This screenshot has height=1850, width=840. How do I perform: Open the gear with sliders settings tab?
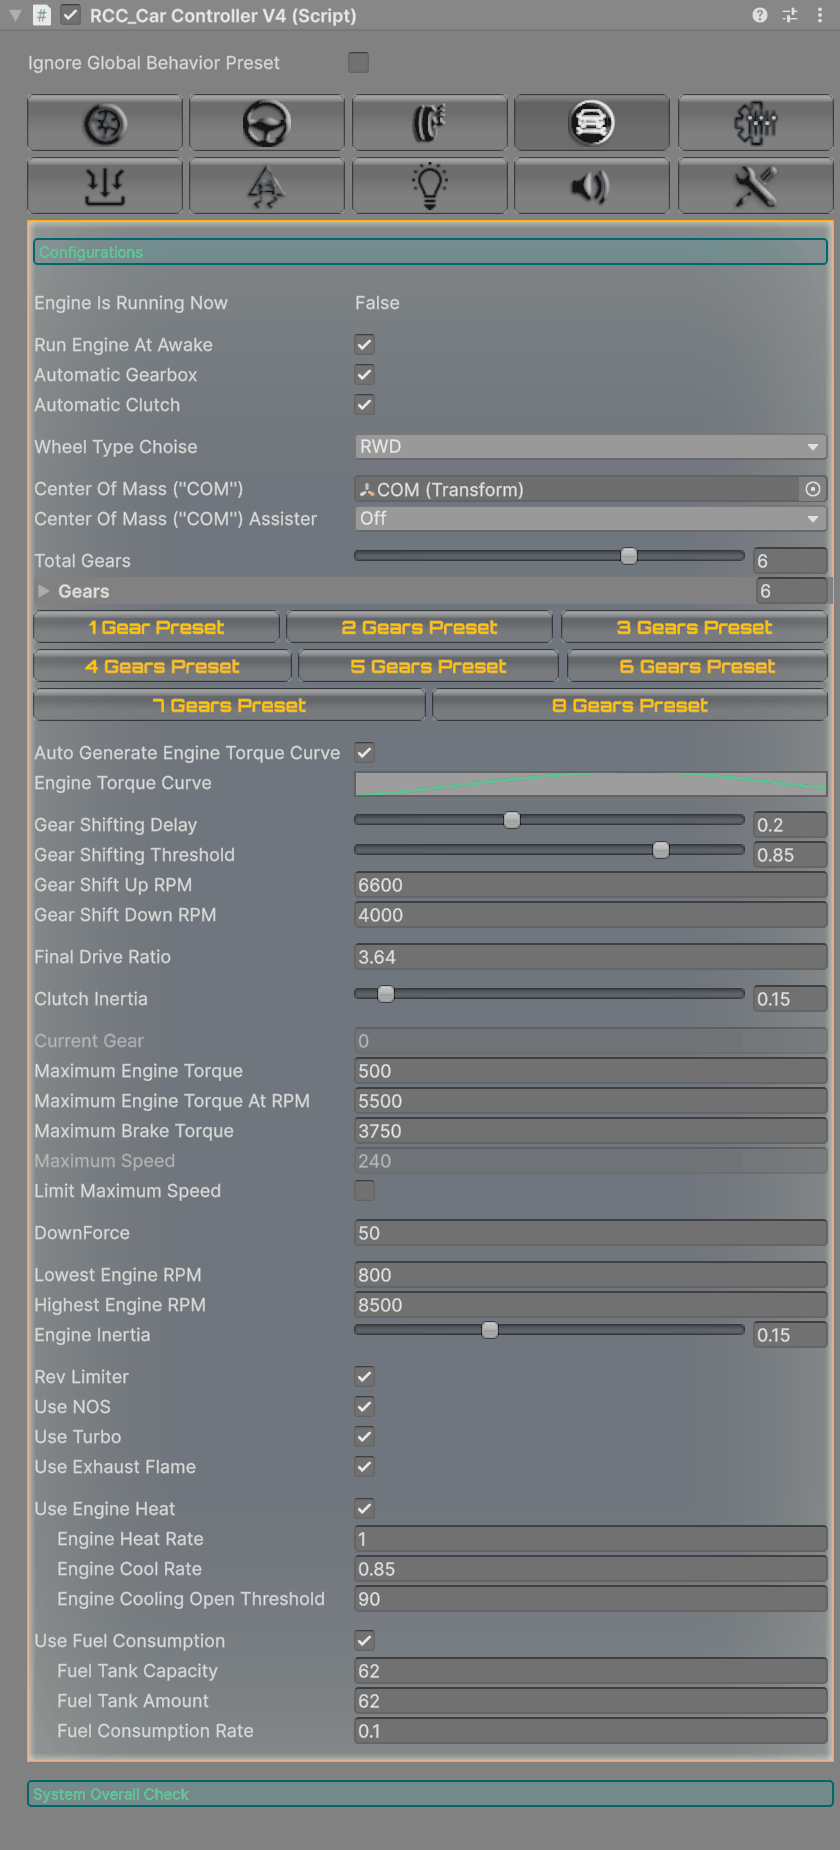(755, 123)
